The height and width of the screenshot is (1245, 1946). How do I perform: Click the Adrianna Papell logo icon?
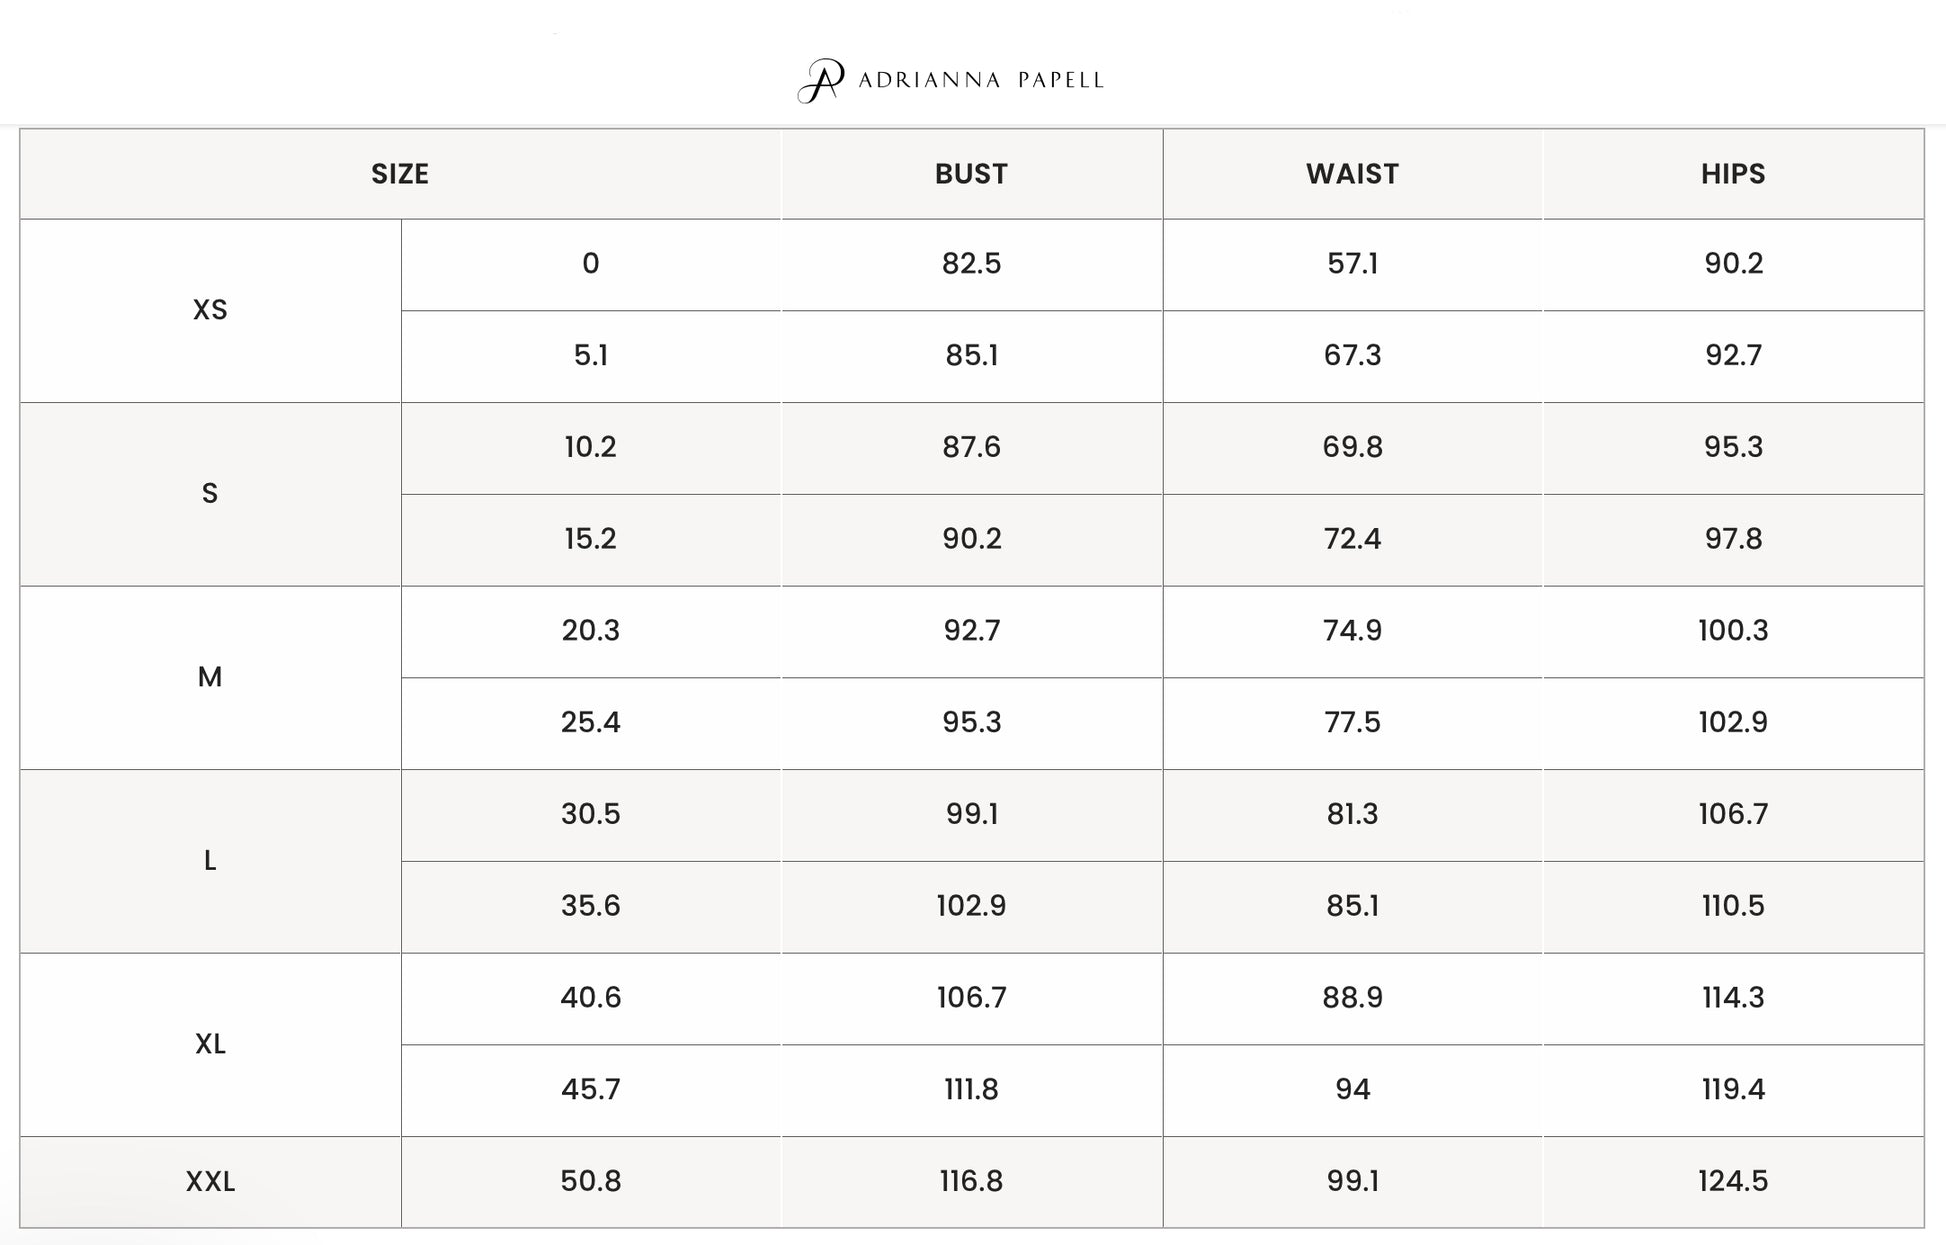821,80
